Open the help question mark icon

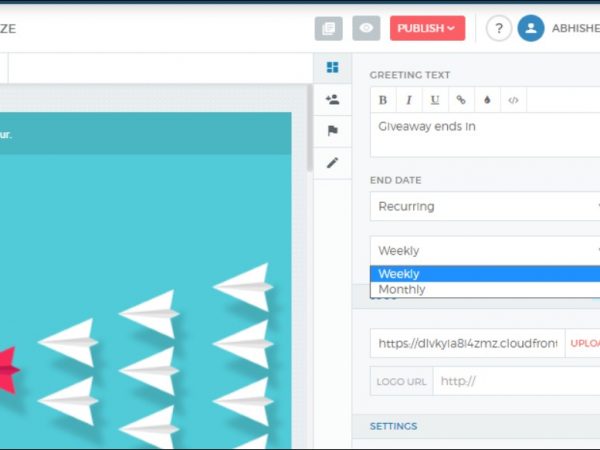click(x=499, y=28)
